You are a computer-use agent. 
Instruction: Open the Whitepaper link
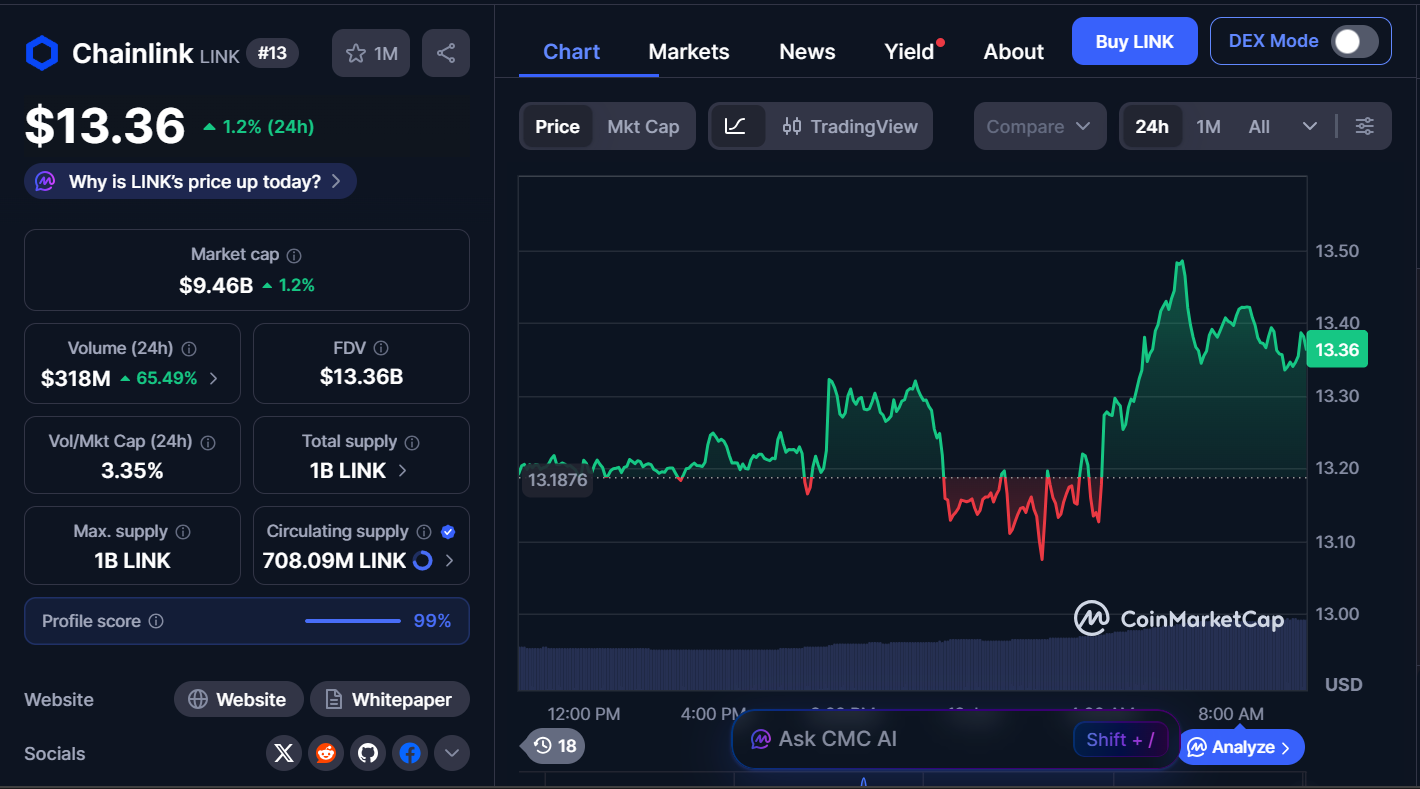tap(389, 699)
